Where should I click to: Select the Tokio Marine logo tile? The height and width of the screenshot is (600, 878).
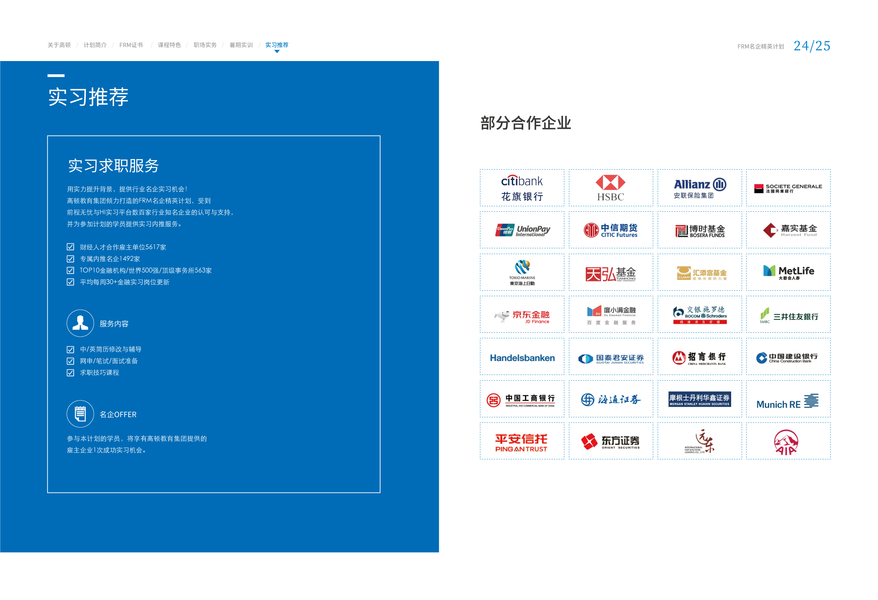coord(522,273)
